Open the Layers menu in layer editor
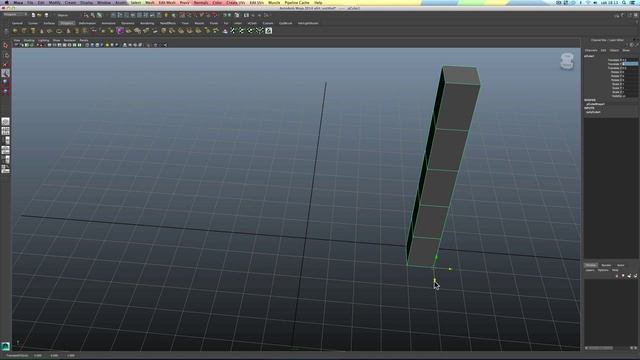 coord(590,270)
